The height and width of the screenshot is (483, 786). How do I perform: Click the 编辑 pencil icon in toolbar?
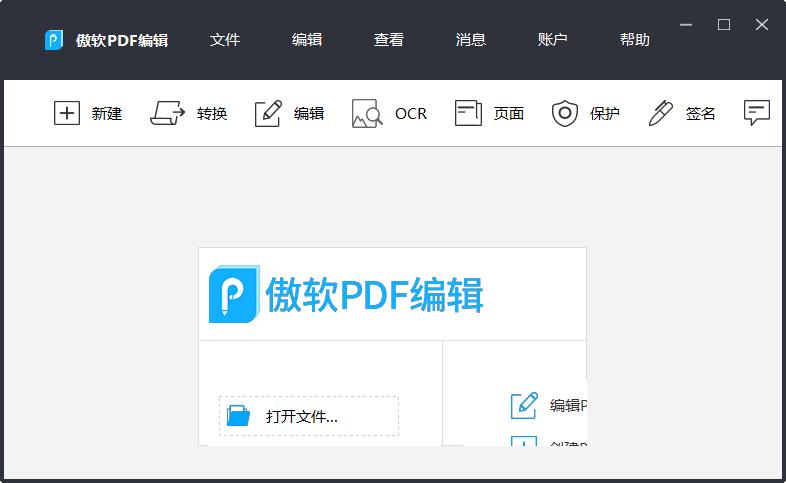click(268, 113)
